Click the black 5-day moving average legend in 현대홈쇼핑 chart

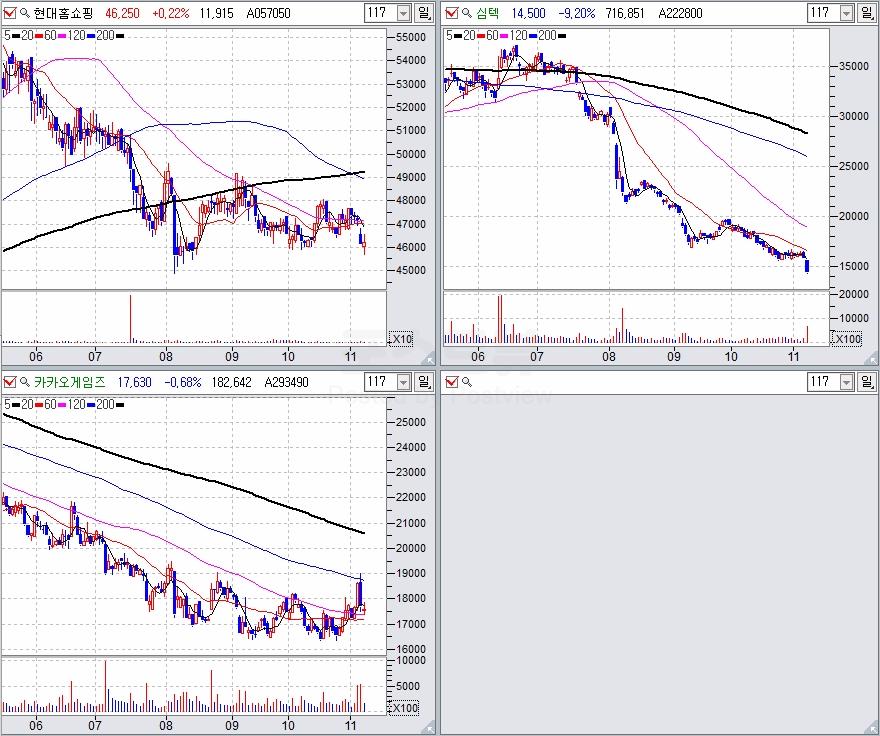pyautogui.click(x=9, y=35)
